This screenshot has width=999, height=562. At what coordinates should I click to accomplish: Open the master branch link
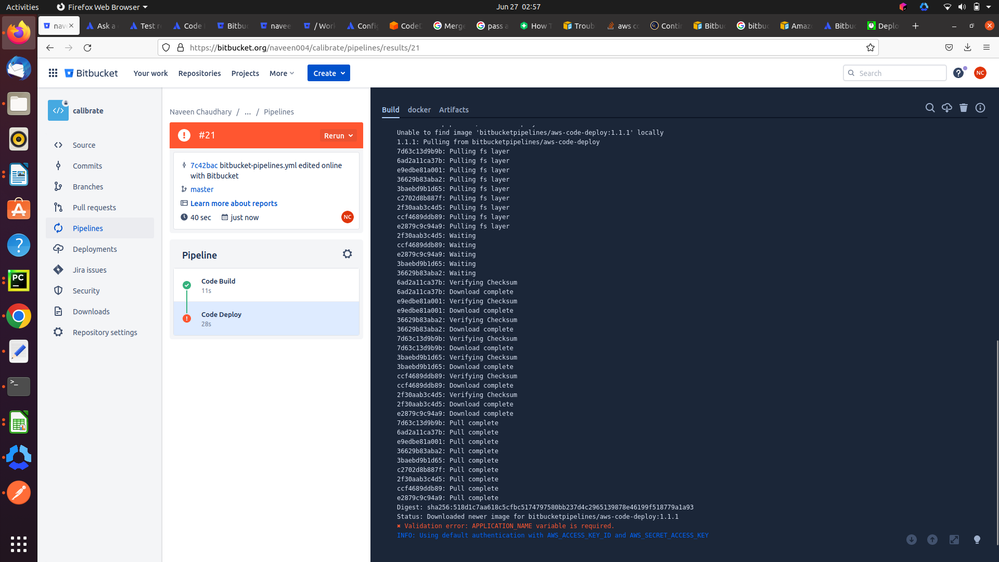202,189
